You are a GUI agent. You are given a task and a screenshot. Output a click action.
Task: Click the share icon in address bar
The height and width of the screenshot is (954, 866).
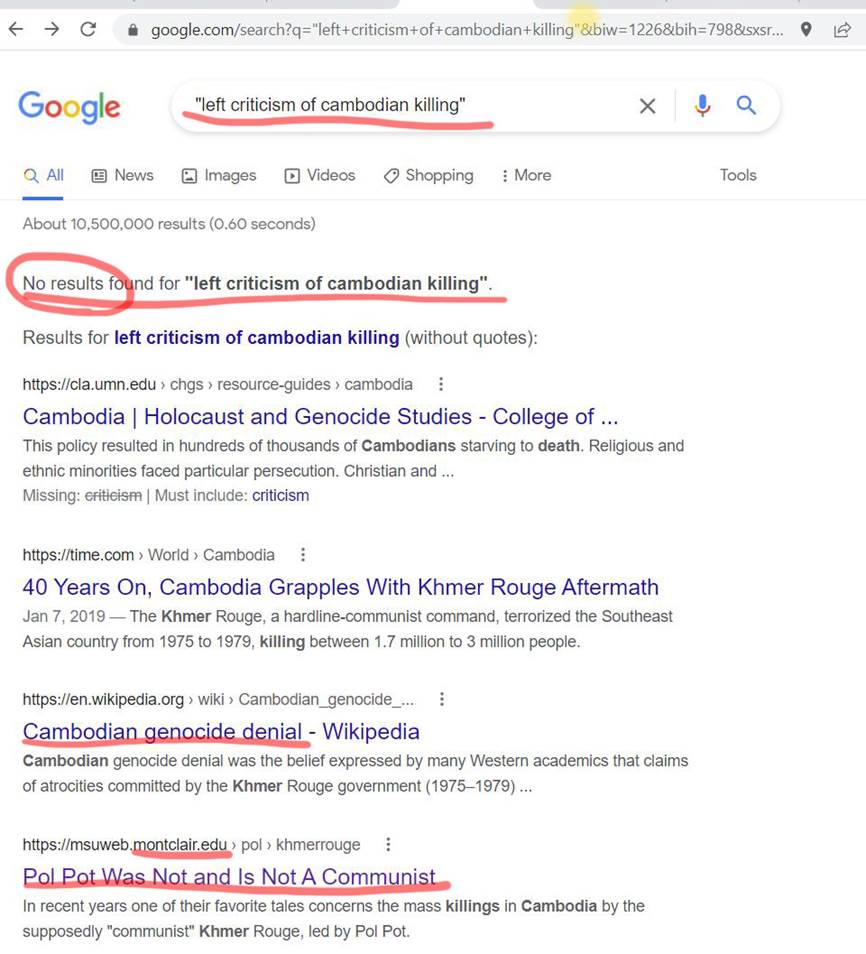click(x=842, y=29)
